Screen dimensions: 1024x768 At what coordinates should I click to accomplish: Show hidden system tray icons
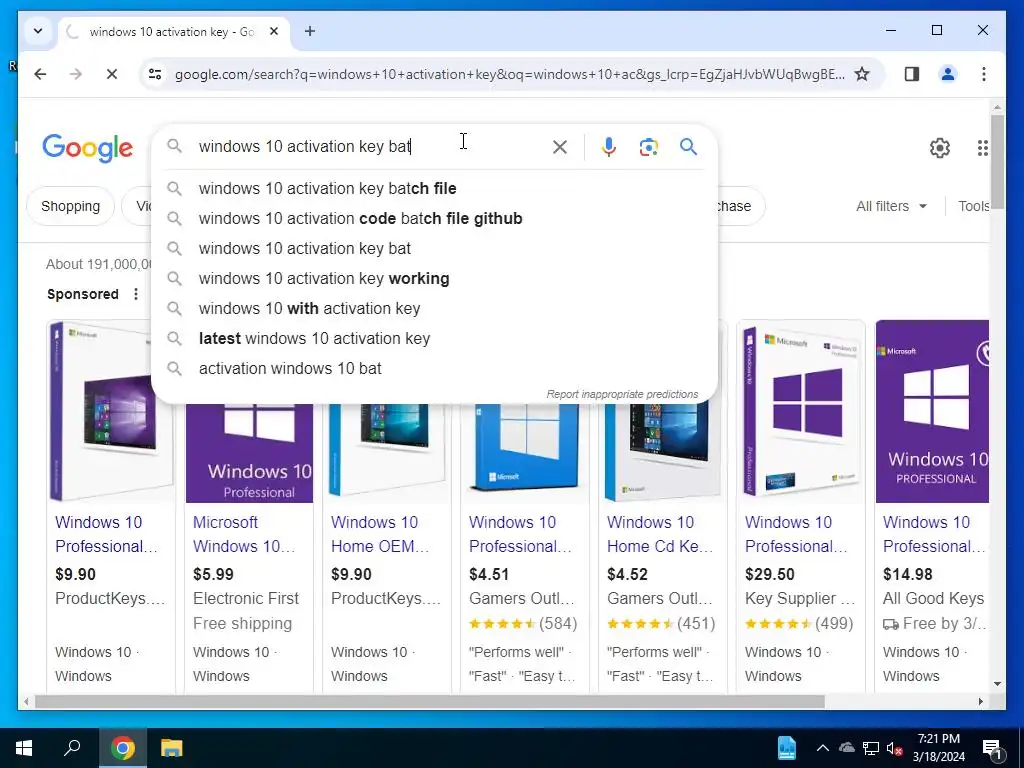(x=823, y=748)
